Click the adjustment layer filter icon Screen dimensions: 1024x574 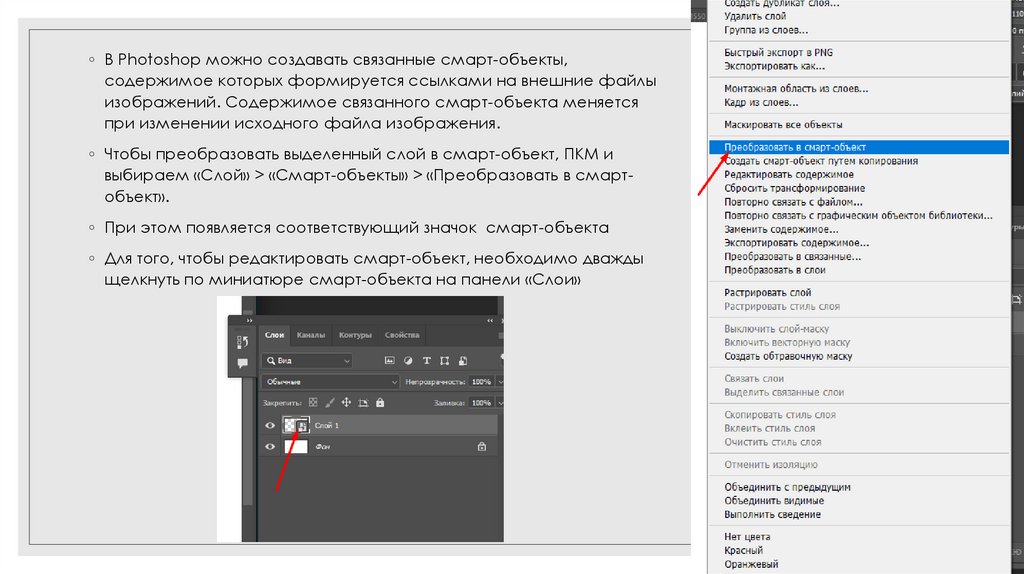pyautogui.click(x=408, y=361)
